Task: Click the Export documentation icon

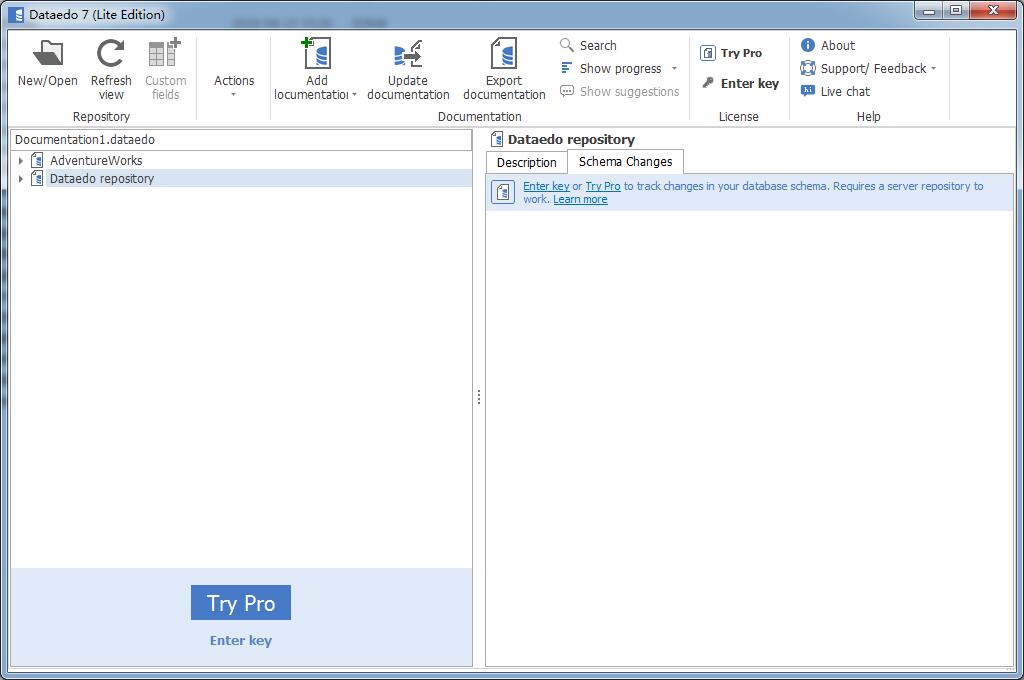Action: (x=504, y=53)
